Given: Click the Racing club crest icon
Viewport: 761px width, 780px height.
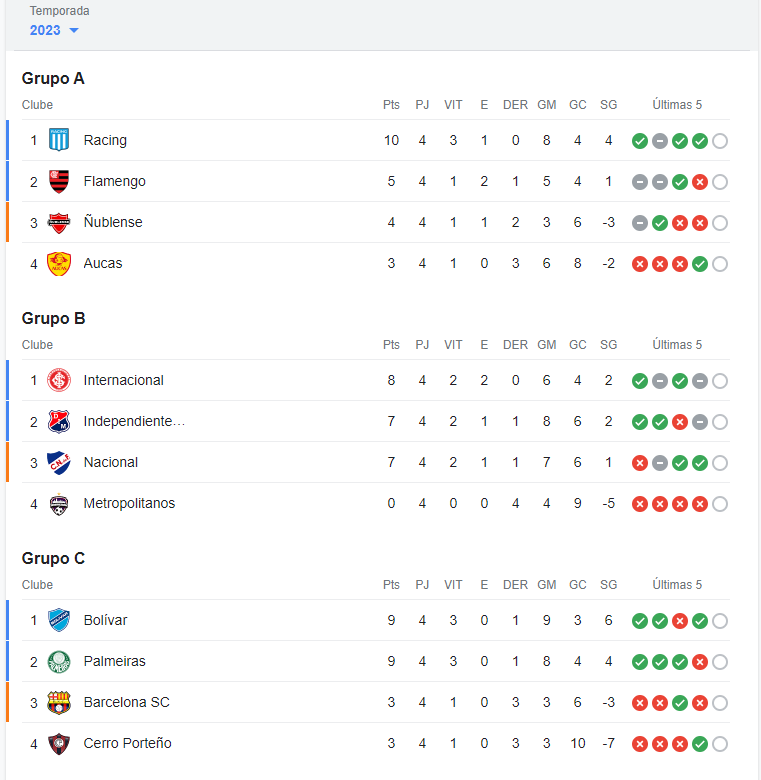Looking at the screenshot, I should (x=59, y=140).
